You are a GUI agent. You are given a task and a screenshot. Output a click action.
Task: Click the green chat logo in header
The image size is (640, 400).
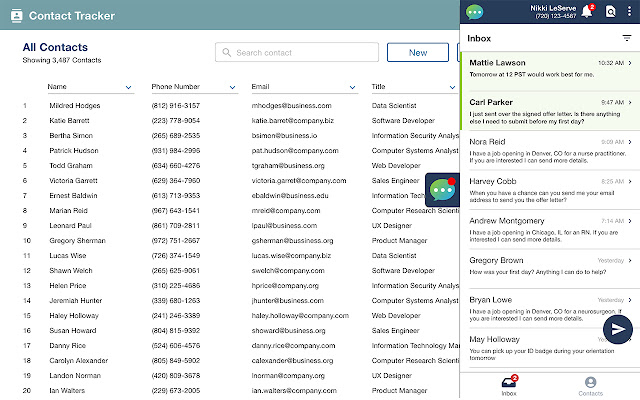pos(475,12)
